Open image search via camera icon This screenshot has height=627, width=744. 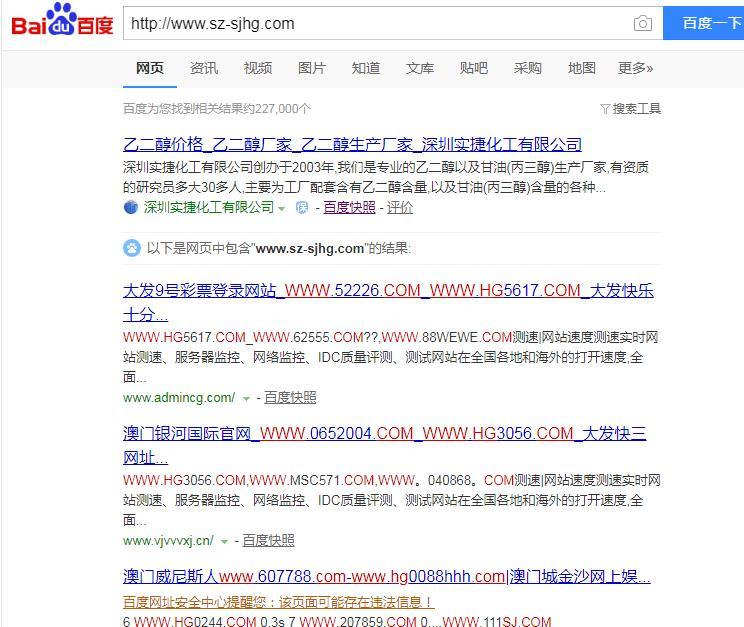(x=642, y=23)
